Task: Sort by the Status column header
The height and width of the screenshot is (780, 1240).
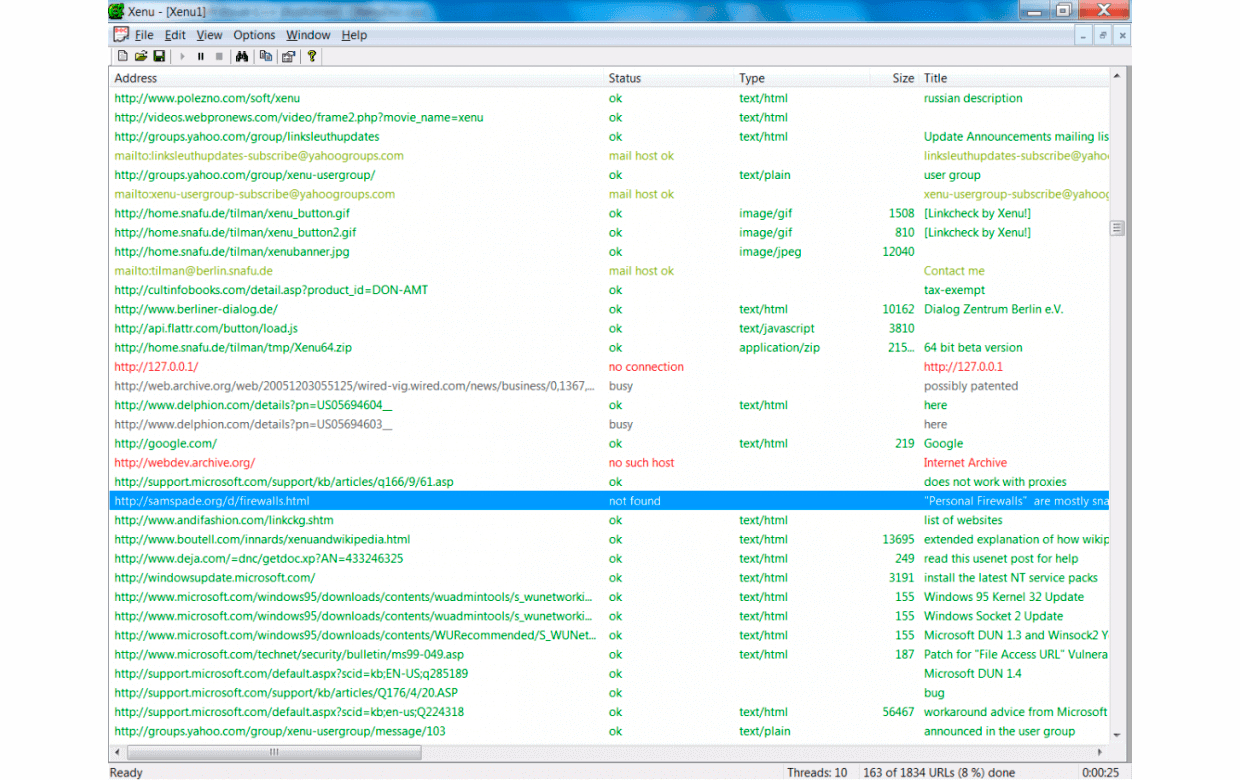Action: coord(668,78)
